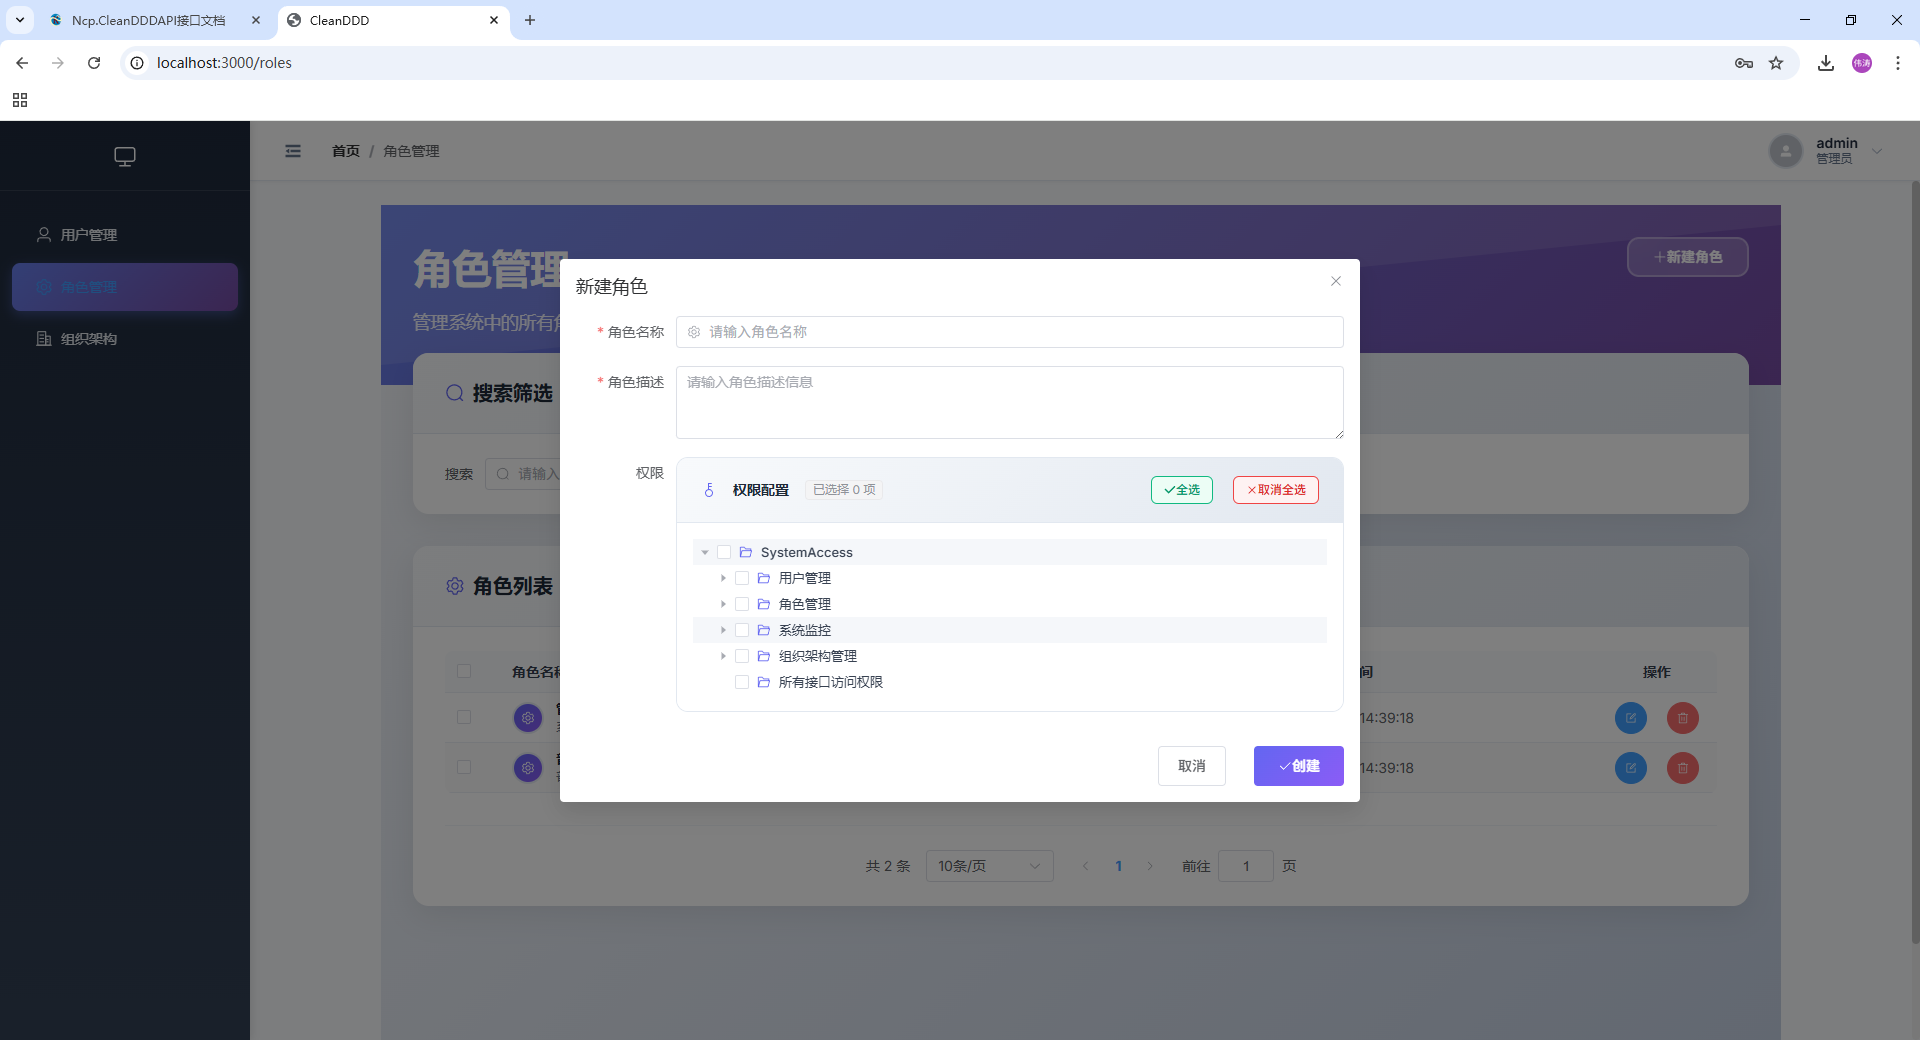Open the admin account dropdown arrow

(x=1878, y=151)
